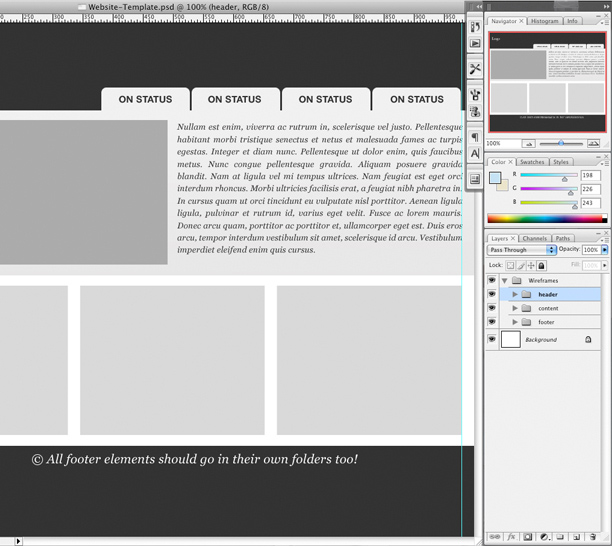The height and width of the screenshot is (547, 612).
Task: Select the footer group layer
Action: click(x=550, y=322)
